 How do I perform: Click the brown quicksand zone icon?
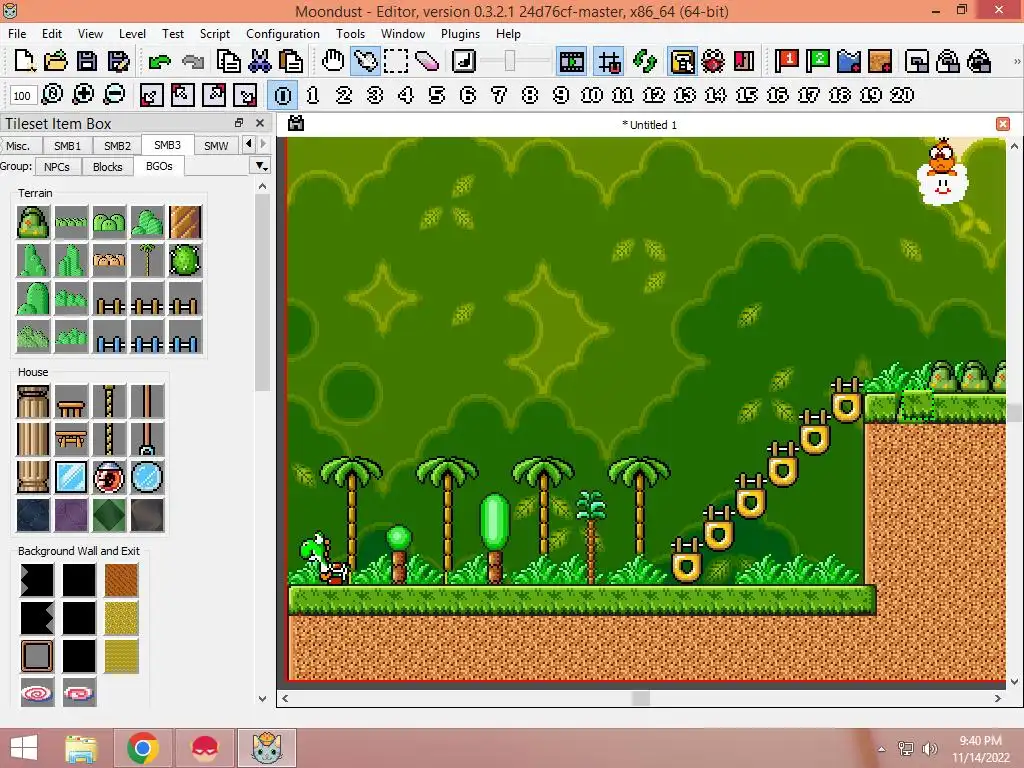880,61
